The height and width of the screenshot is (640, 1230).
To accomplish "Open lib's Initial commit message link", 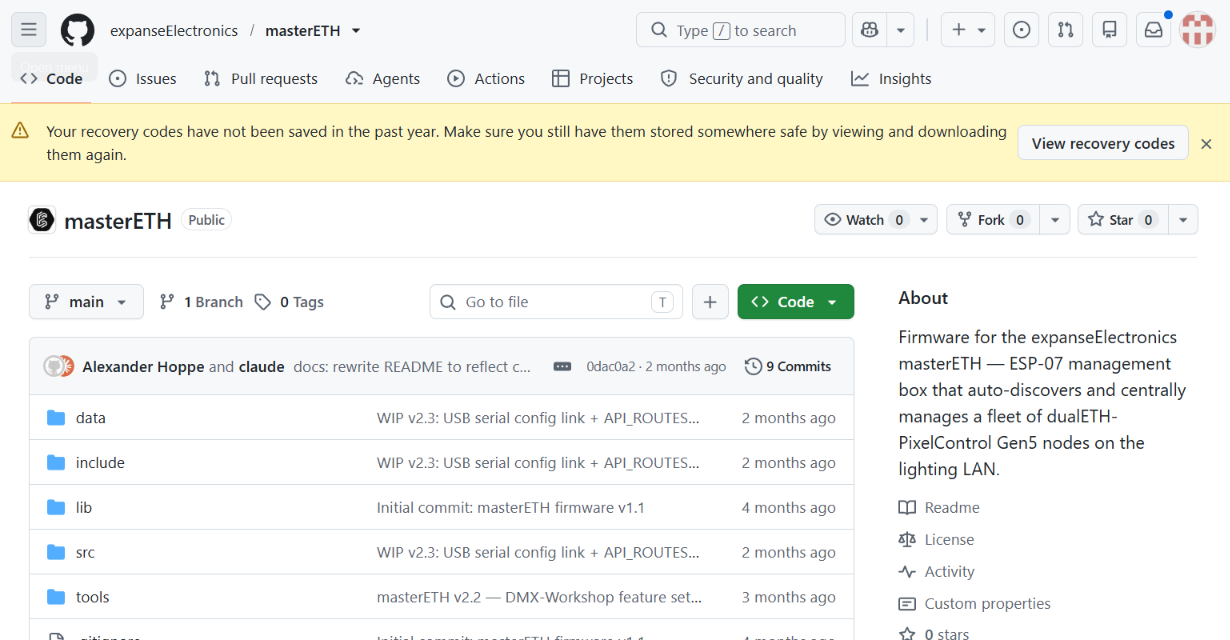I will tap(511, 508).
